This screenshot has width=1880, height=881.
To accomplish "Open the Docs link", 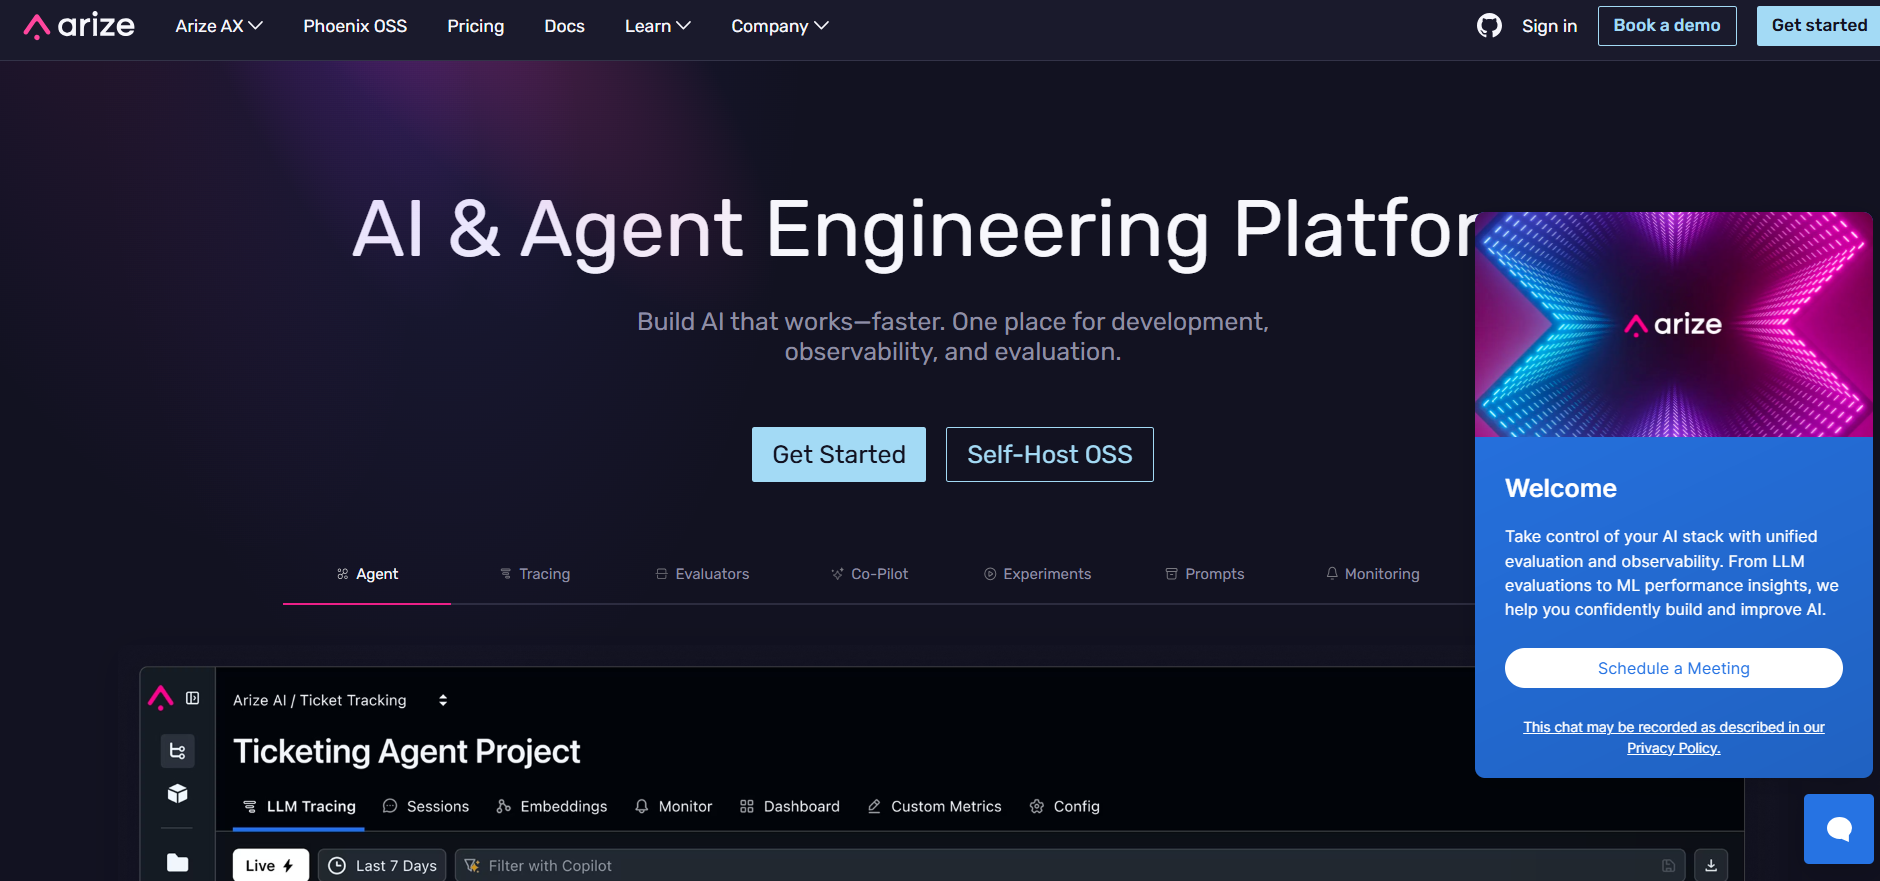I will click(x=564, y=26).
